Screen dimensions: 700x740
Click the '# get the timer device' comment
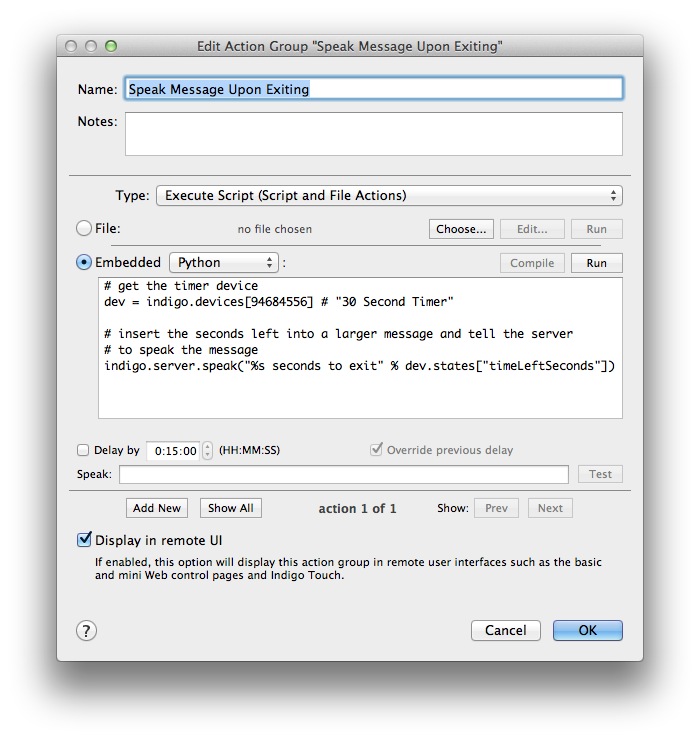pyautogui.click(x=181, y=286)
